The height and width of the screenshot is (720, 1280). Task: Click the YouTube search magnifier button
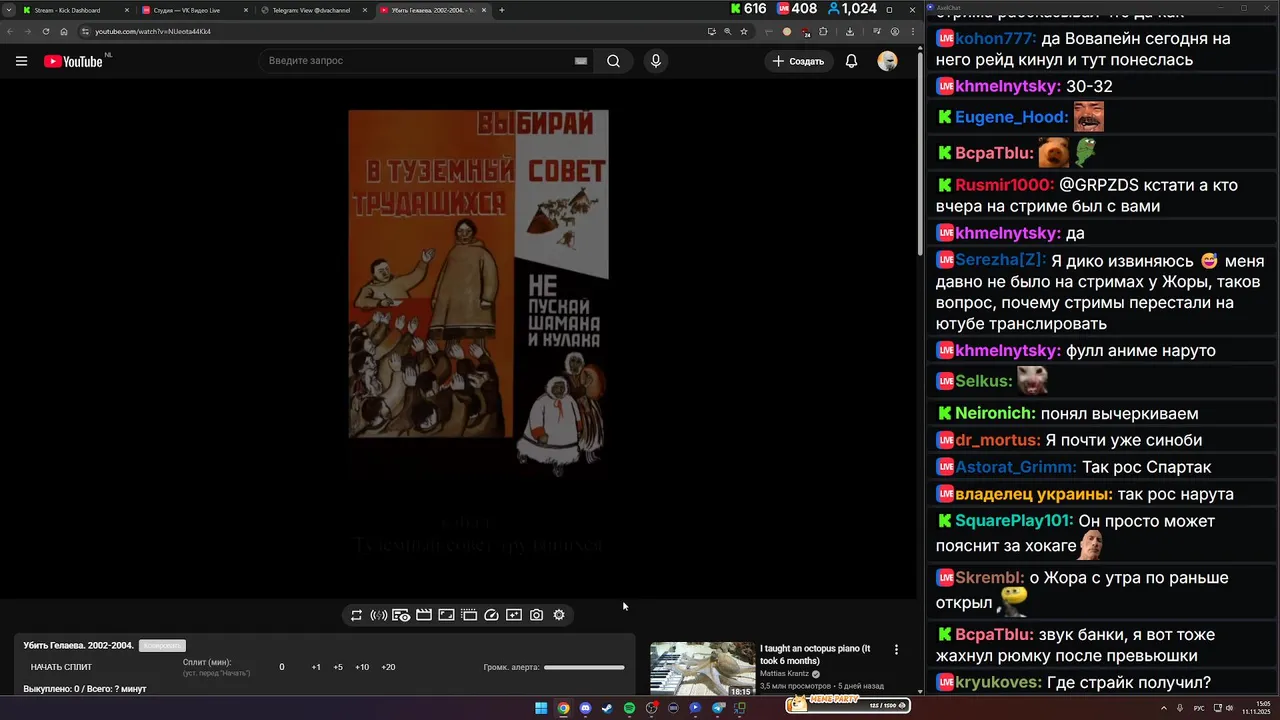point(613,61)
